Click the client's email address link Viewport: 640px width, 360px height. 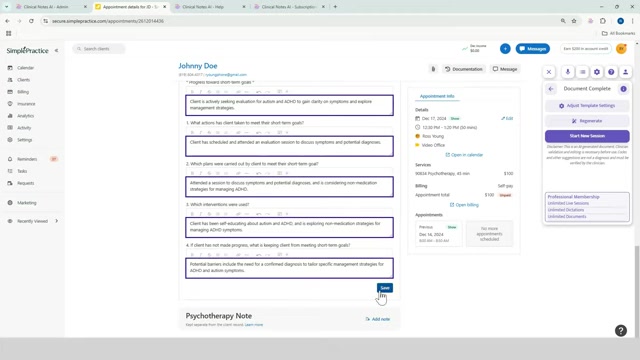(226, 75)
